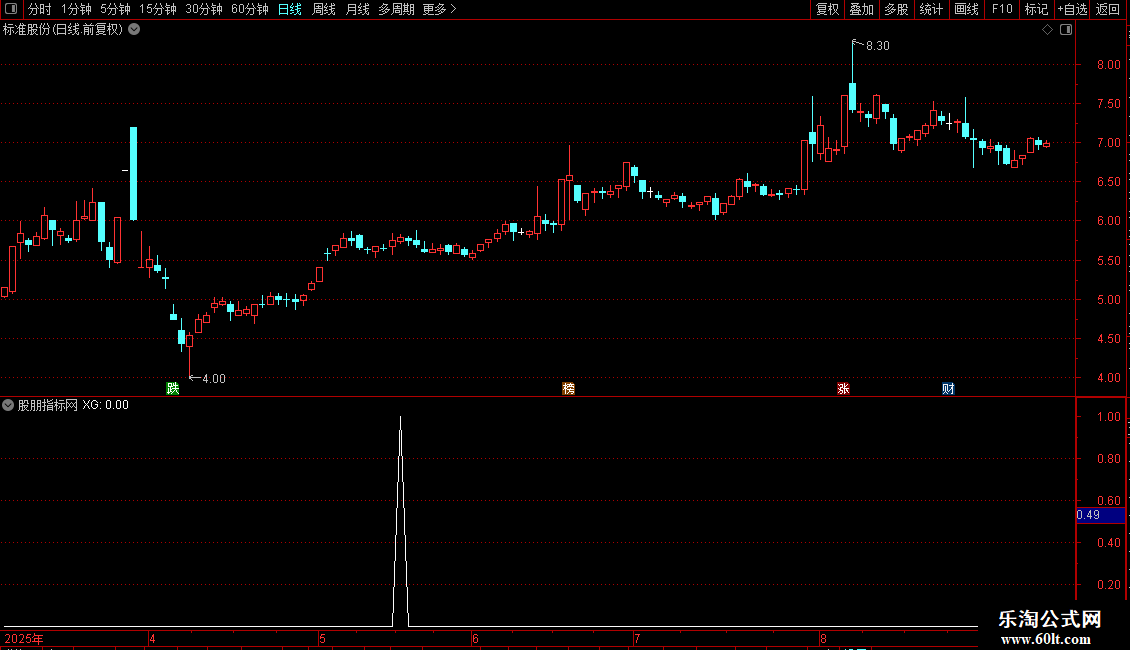Select the 日线 daily period
The height and width of the screenshot is (650, 1130).
click(290, 9)
